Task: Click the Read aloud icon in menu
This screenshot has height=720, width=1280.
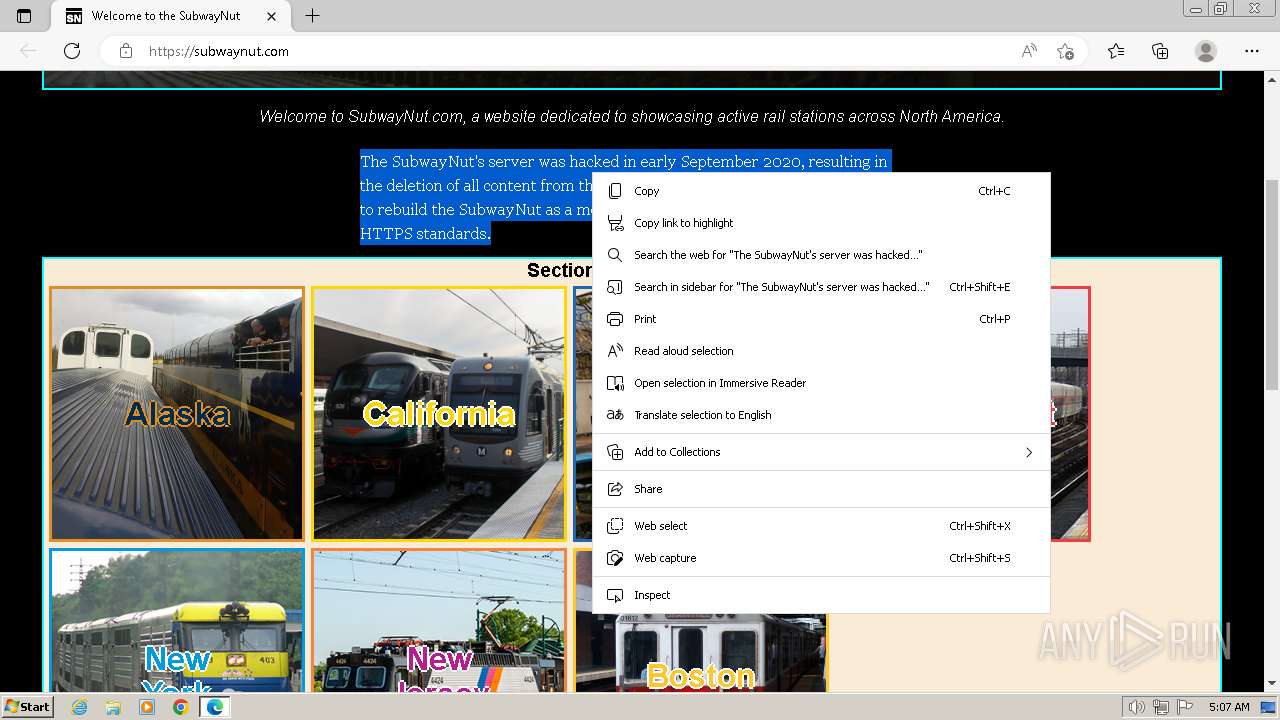Action: [x=615, y=351]
